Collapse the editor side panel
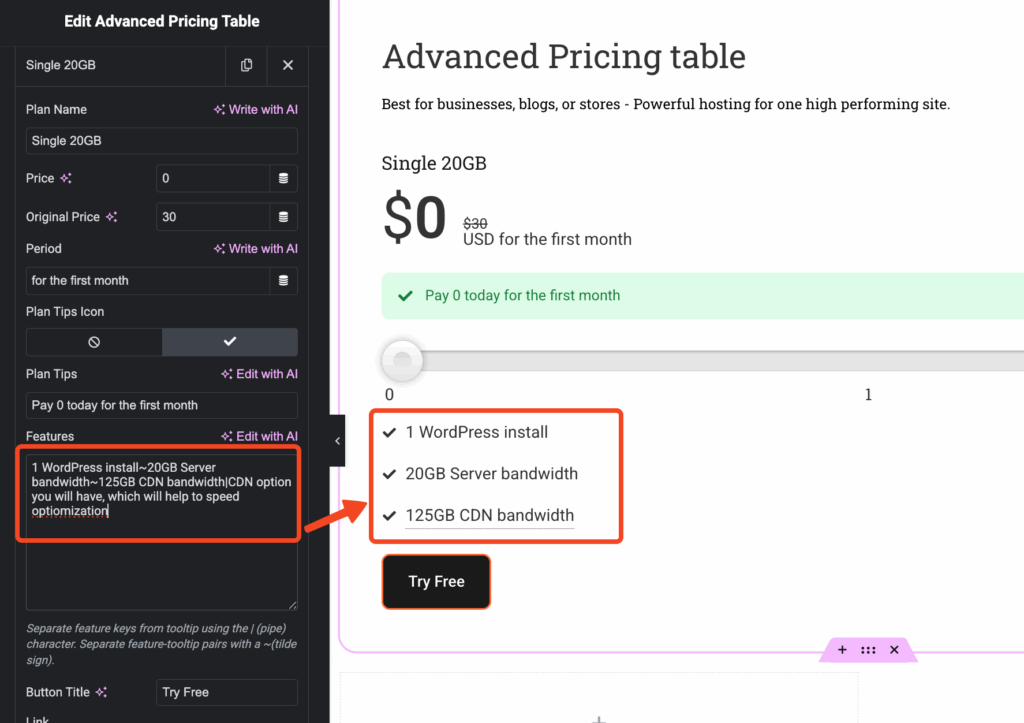Viewport: 1024px width, 723px height. coord(337,441)
